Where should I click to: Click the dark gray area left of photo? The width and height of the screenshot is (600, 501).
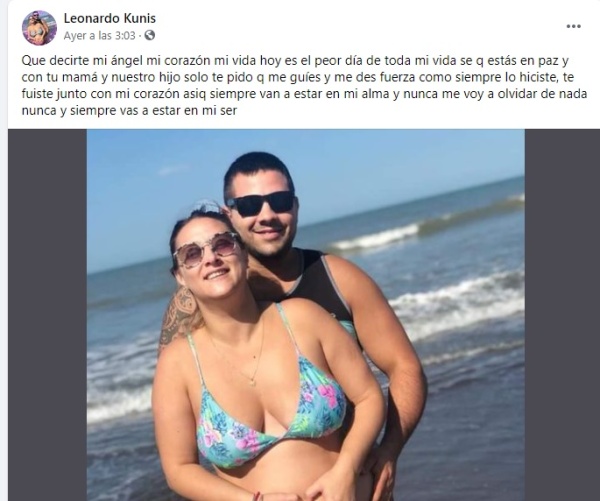point(47,315)
